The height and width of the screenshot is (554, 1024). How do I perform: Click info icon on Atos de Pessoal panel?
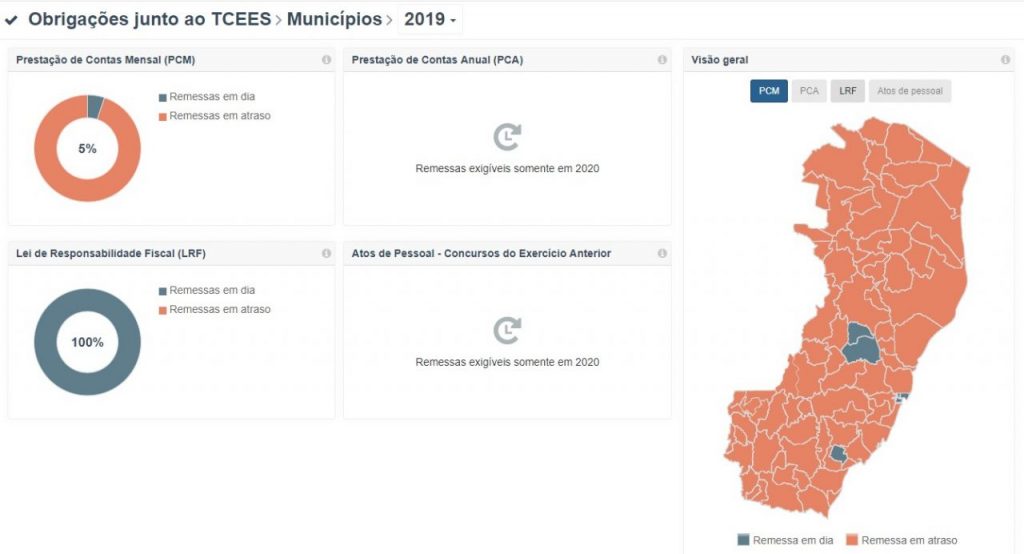[662, 254]
